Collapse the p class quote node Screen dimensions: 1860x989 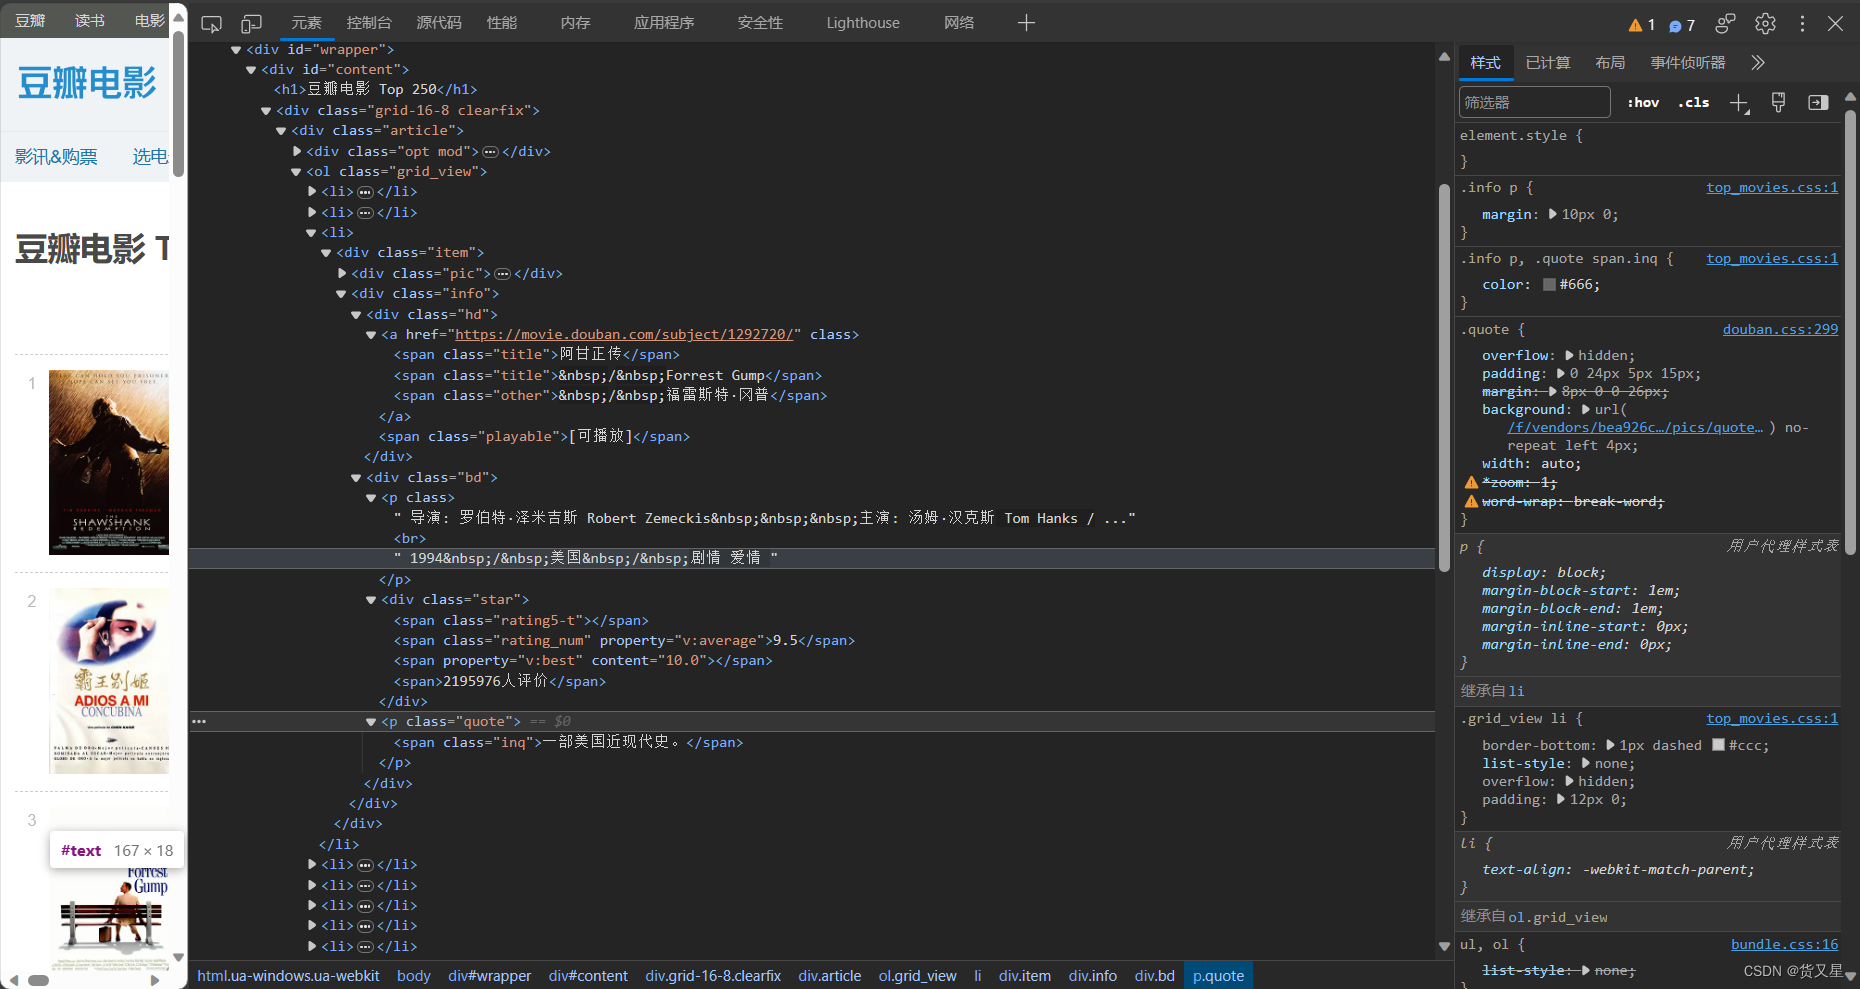point(371,722)
